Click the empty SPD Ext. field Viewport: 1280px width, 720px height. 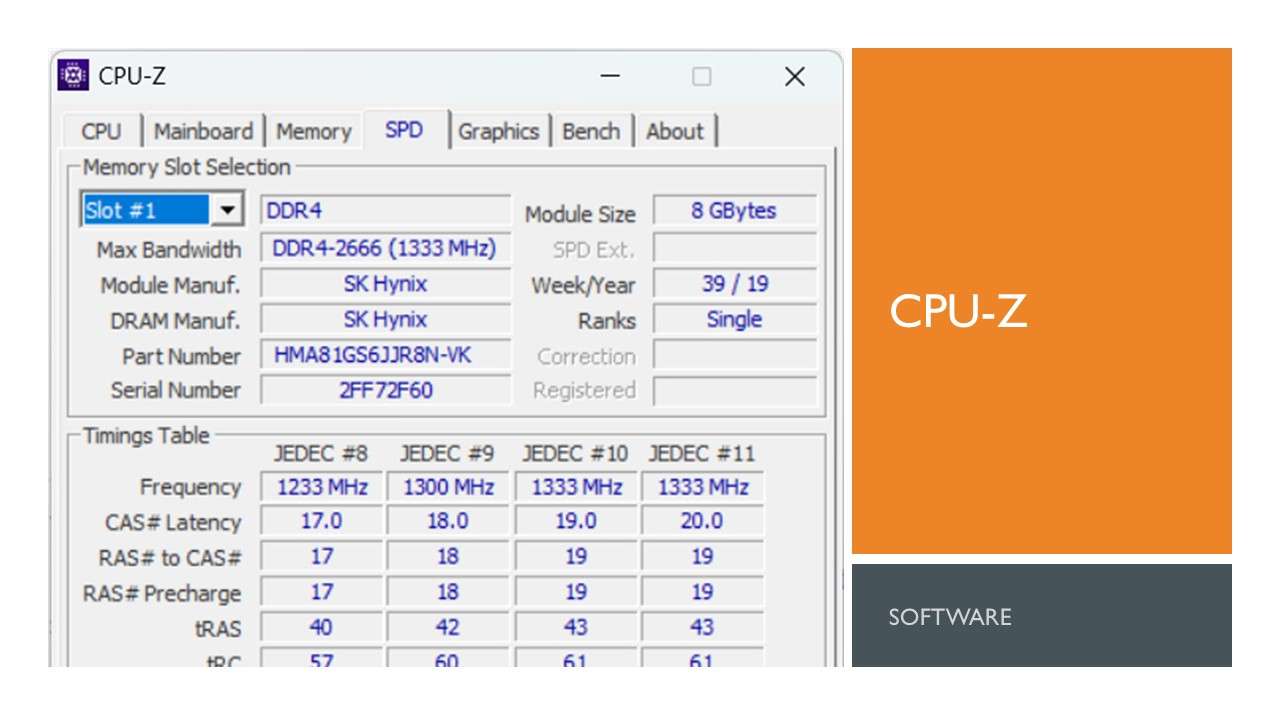point(735,248)
